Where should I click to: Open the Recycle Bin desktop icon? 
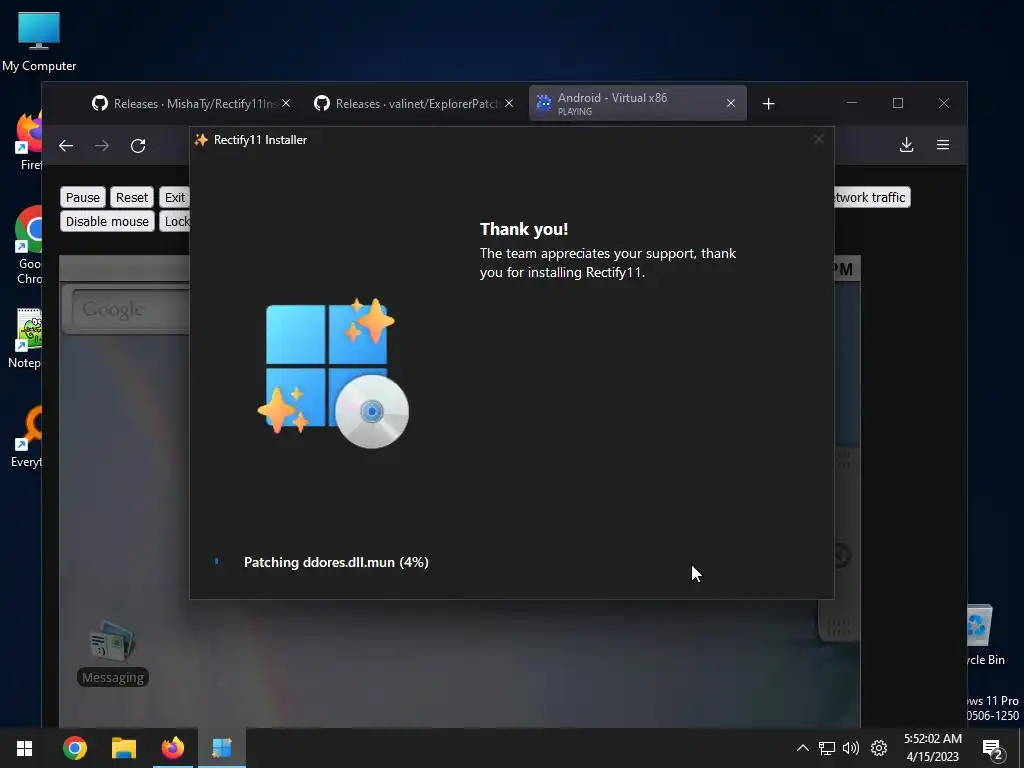tap(985, 635)
